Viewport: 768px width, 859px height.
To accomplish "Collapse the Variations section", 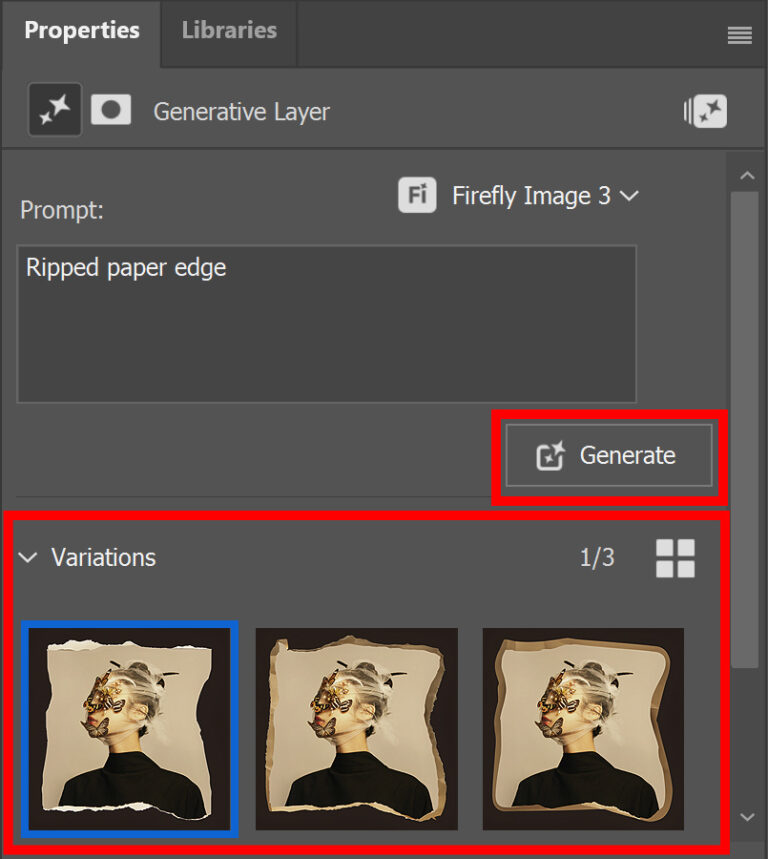I will click(28, 558).
